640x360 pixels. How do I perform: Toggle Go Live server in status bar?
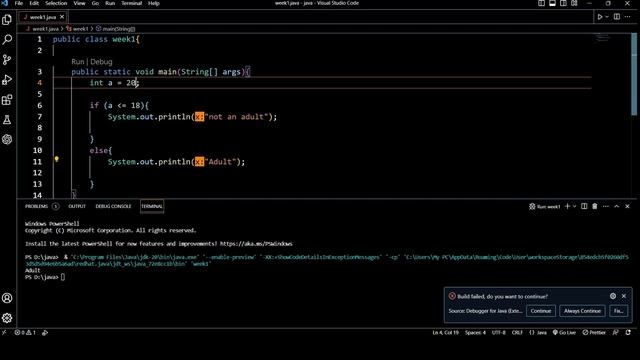(x=564, y=333)
